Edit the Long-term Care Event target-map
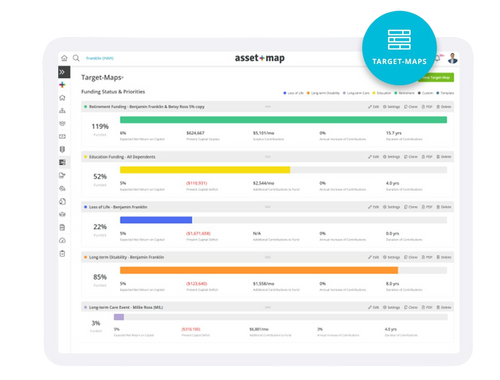Image resolution: width=500 pixels, height=380 pixels. [374, 307]
